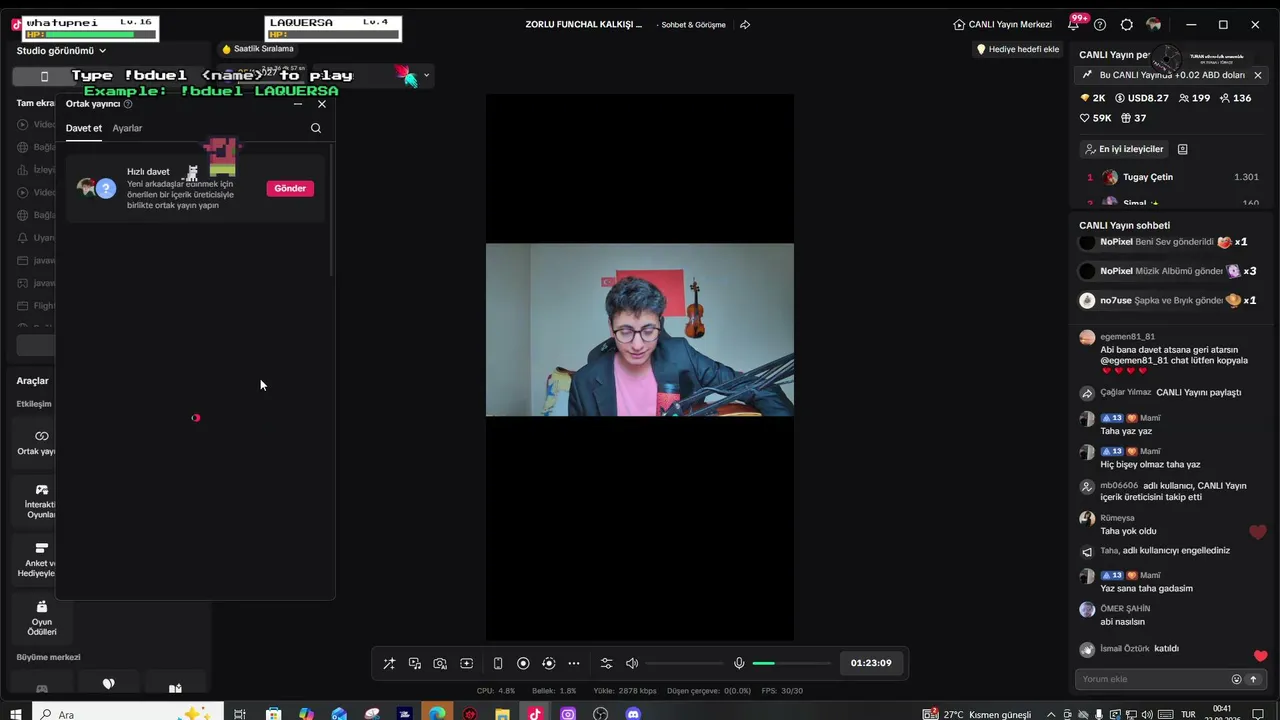Open the help question-mark icon
The height and width of the screenshot is (720, 1280).
coord(1100,24)
